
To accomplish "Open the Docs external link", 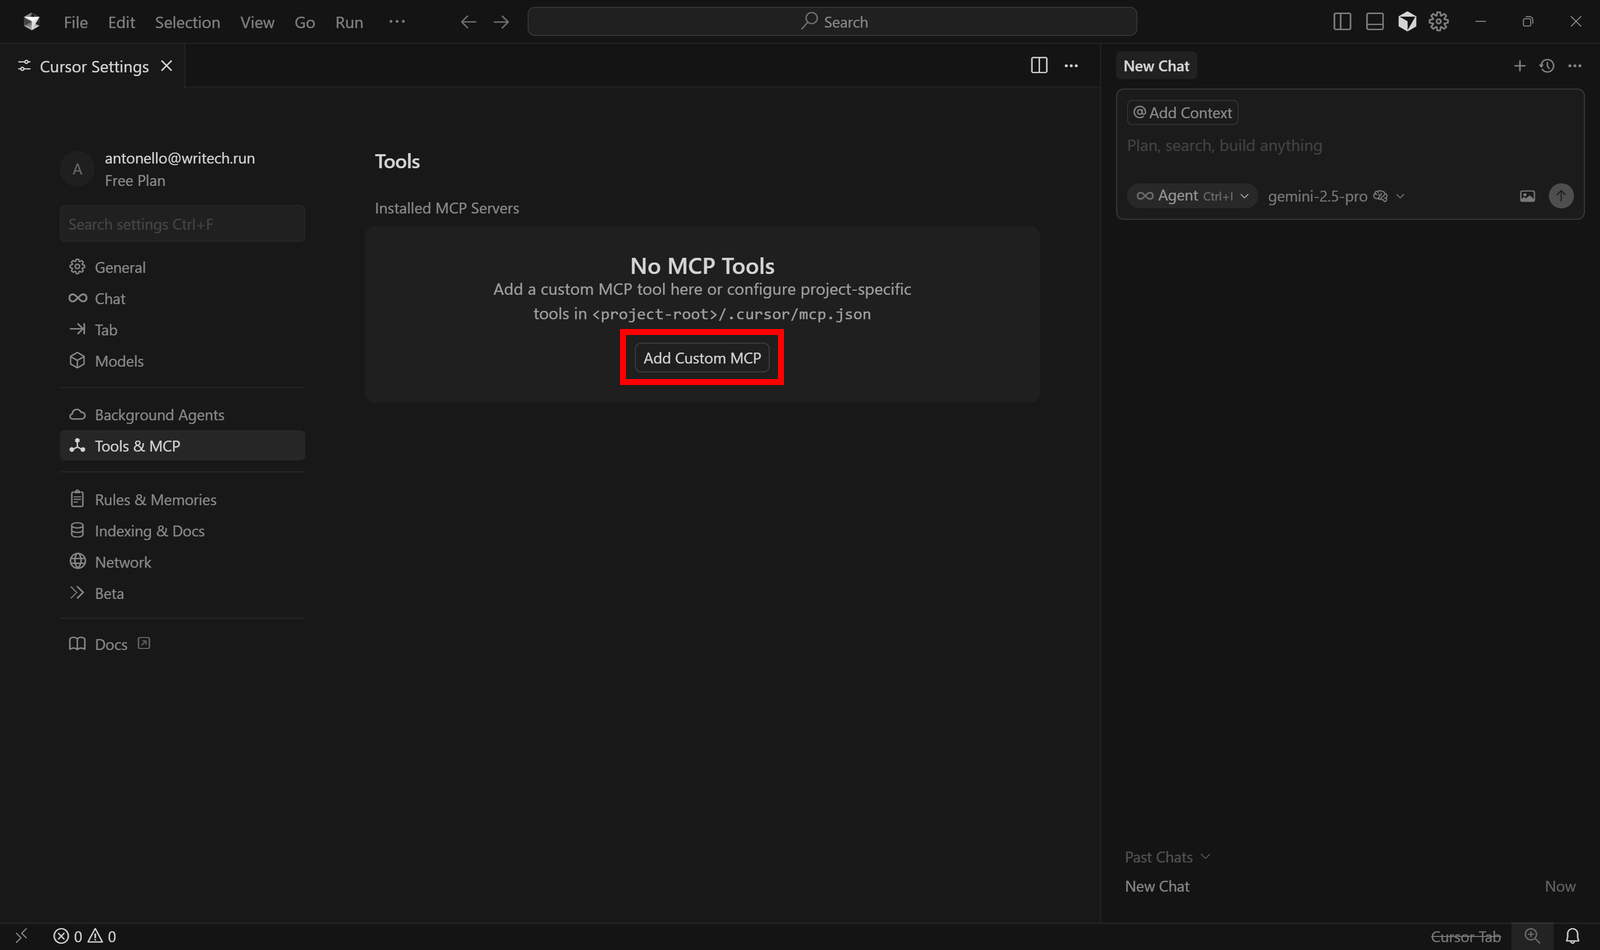I will (111, 644).
